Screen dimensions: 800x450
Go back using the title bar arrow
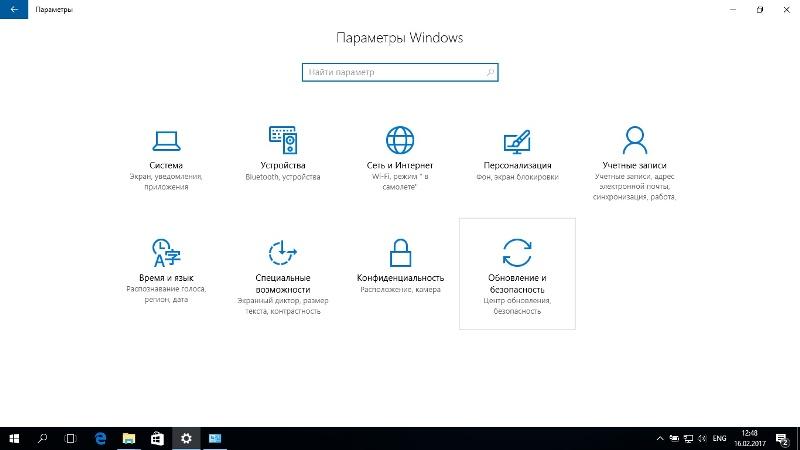[x=14, y=9]
